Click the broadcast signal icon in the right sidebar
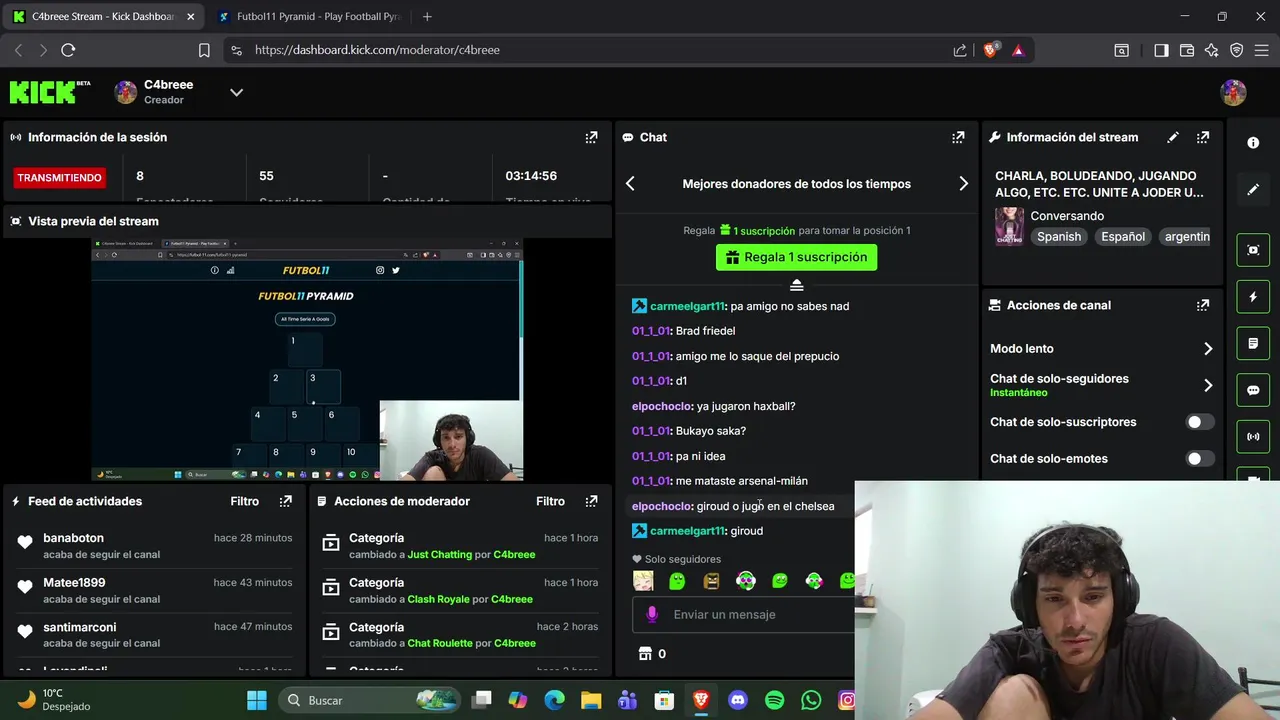Screen dimensions: 1280x720 1253,436
